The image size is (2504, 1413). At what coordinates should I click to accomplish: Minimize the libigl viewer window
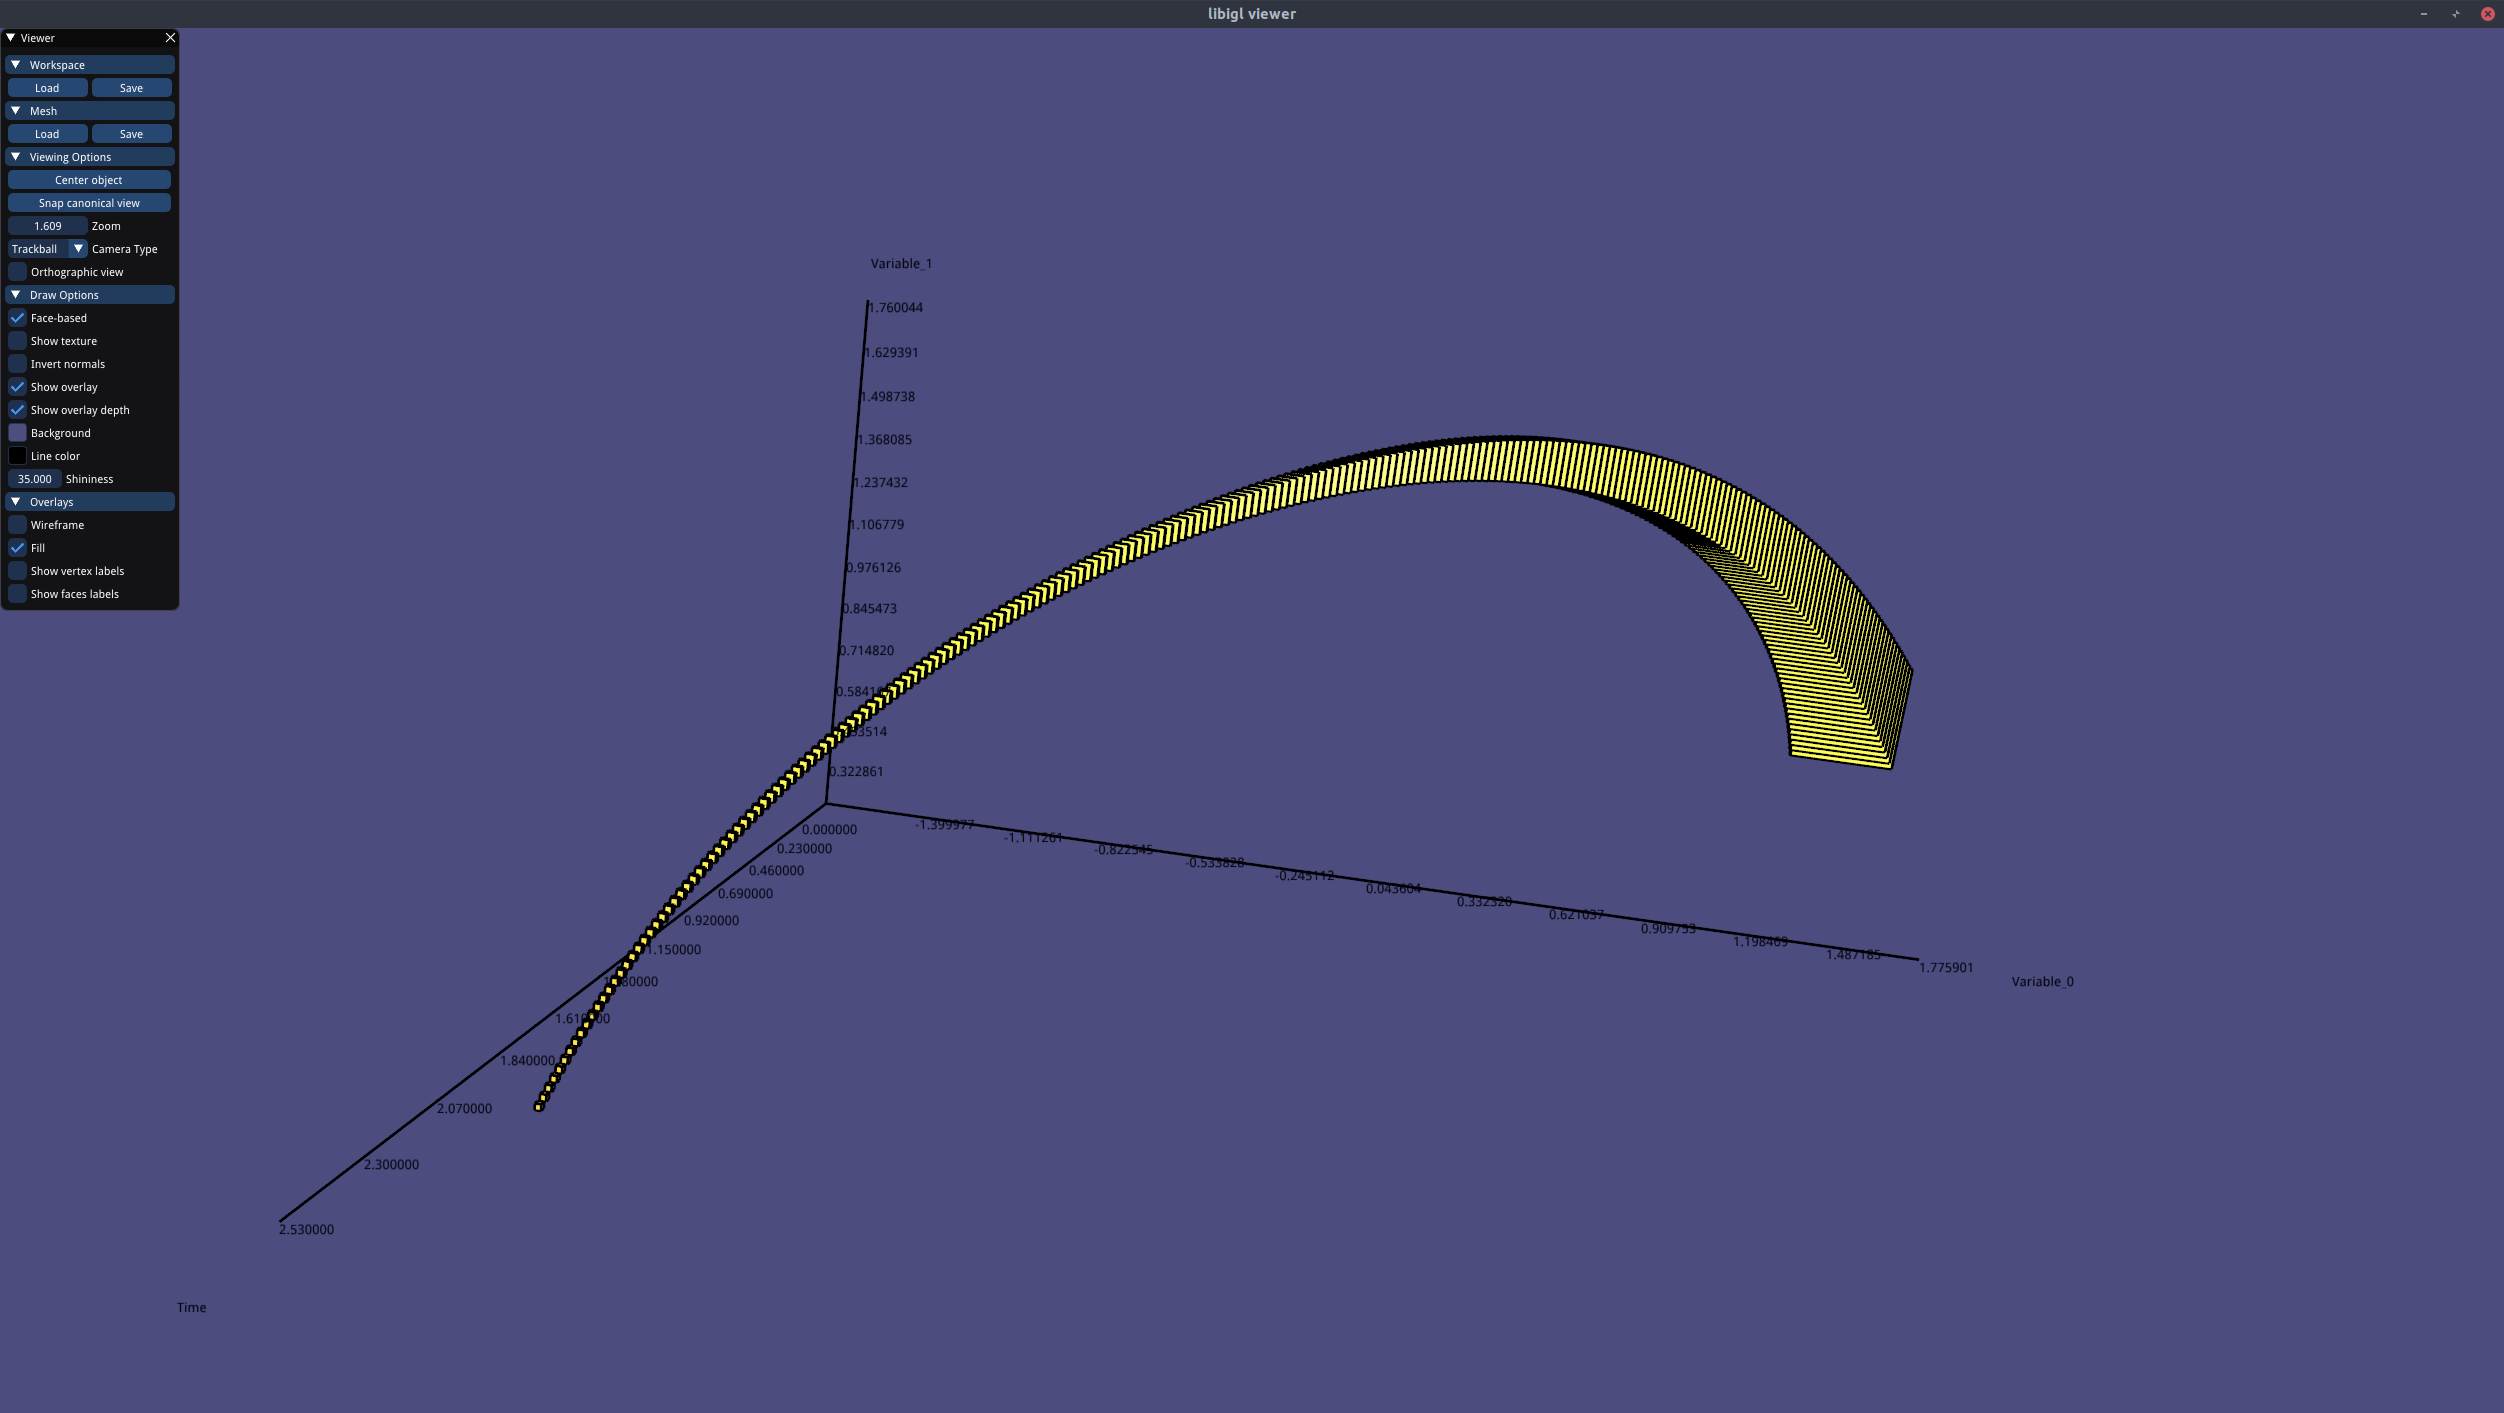(2424, 14)
